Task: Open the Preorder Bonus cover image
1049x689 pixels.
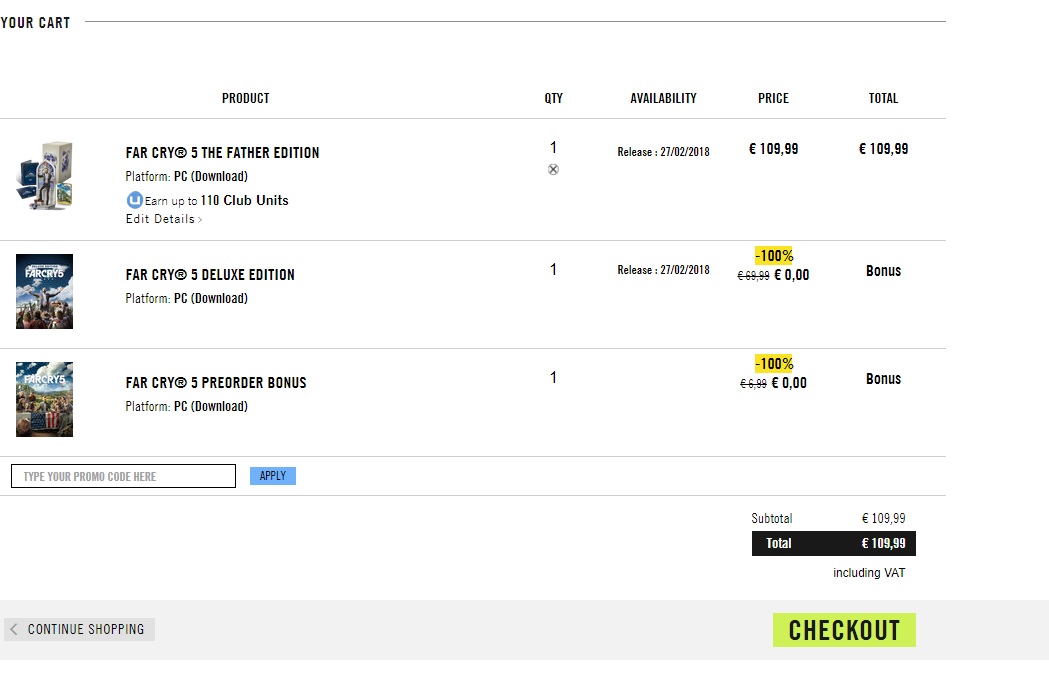Action: pos(44,399)
